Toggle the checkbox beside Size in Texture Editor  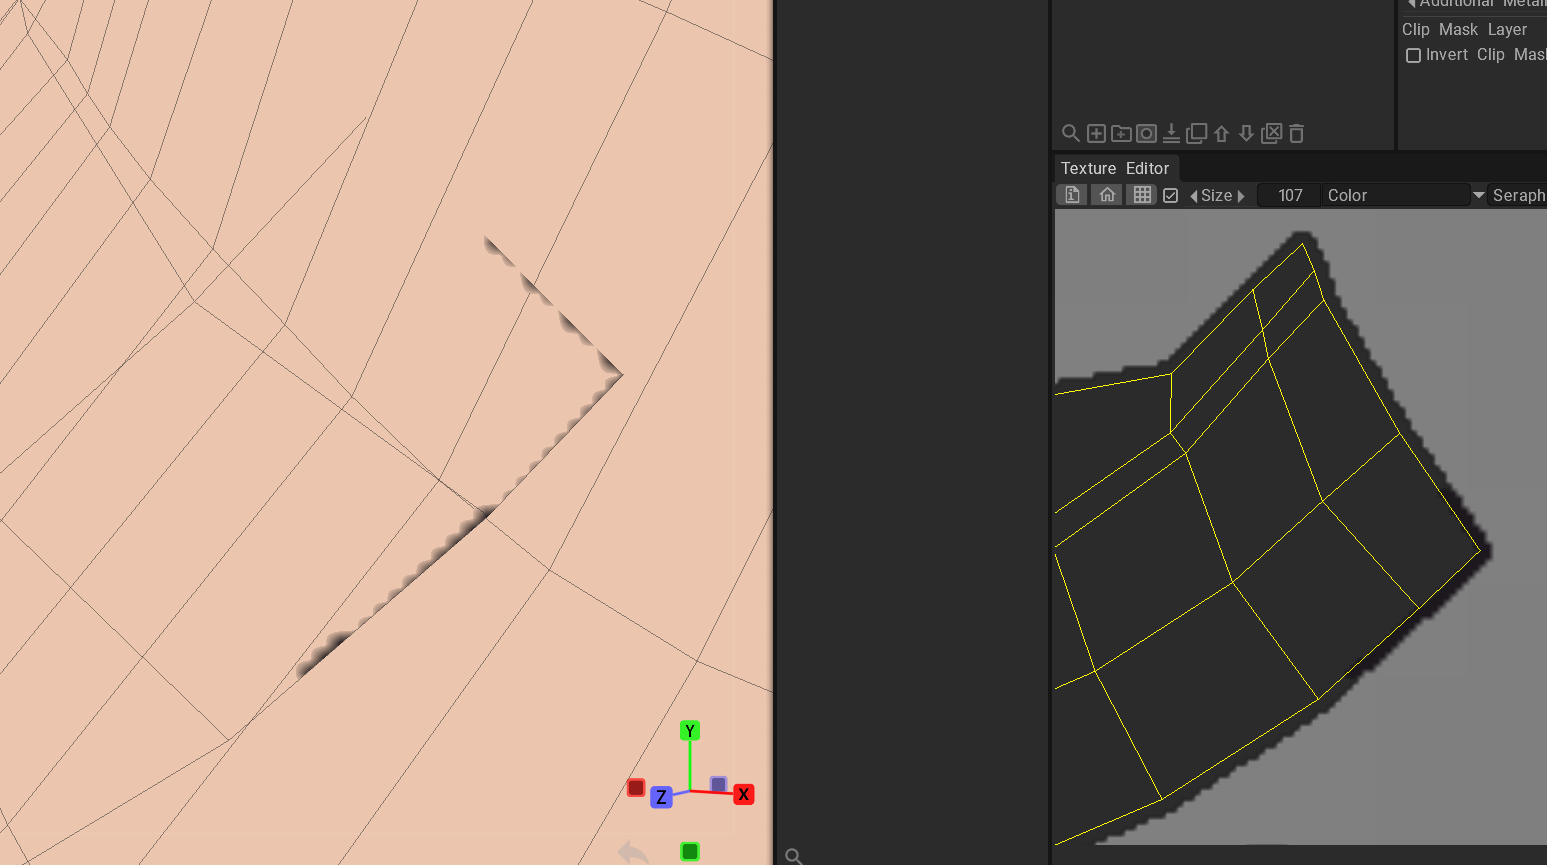(x=1170, y=196)
